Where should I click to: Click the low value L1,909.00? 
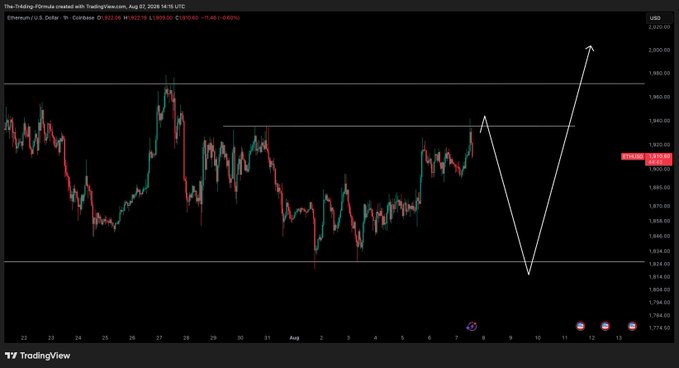[x=161, y=18]
